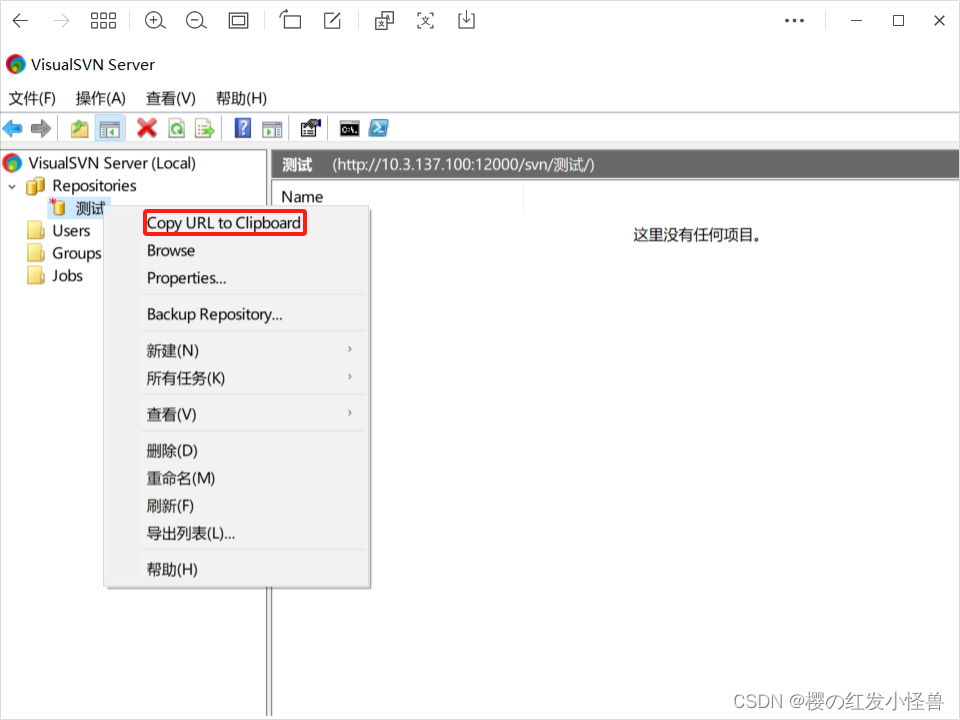960x720 pixels.
Task: Click the blue Help question mark icon
Action: (242, 128)
